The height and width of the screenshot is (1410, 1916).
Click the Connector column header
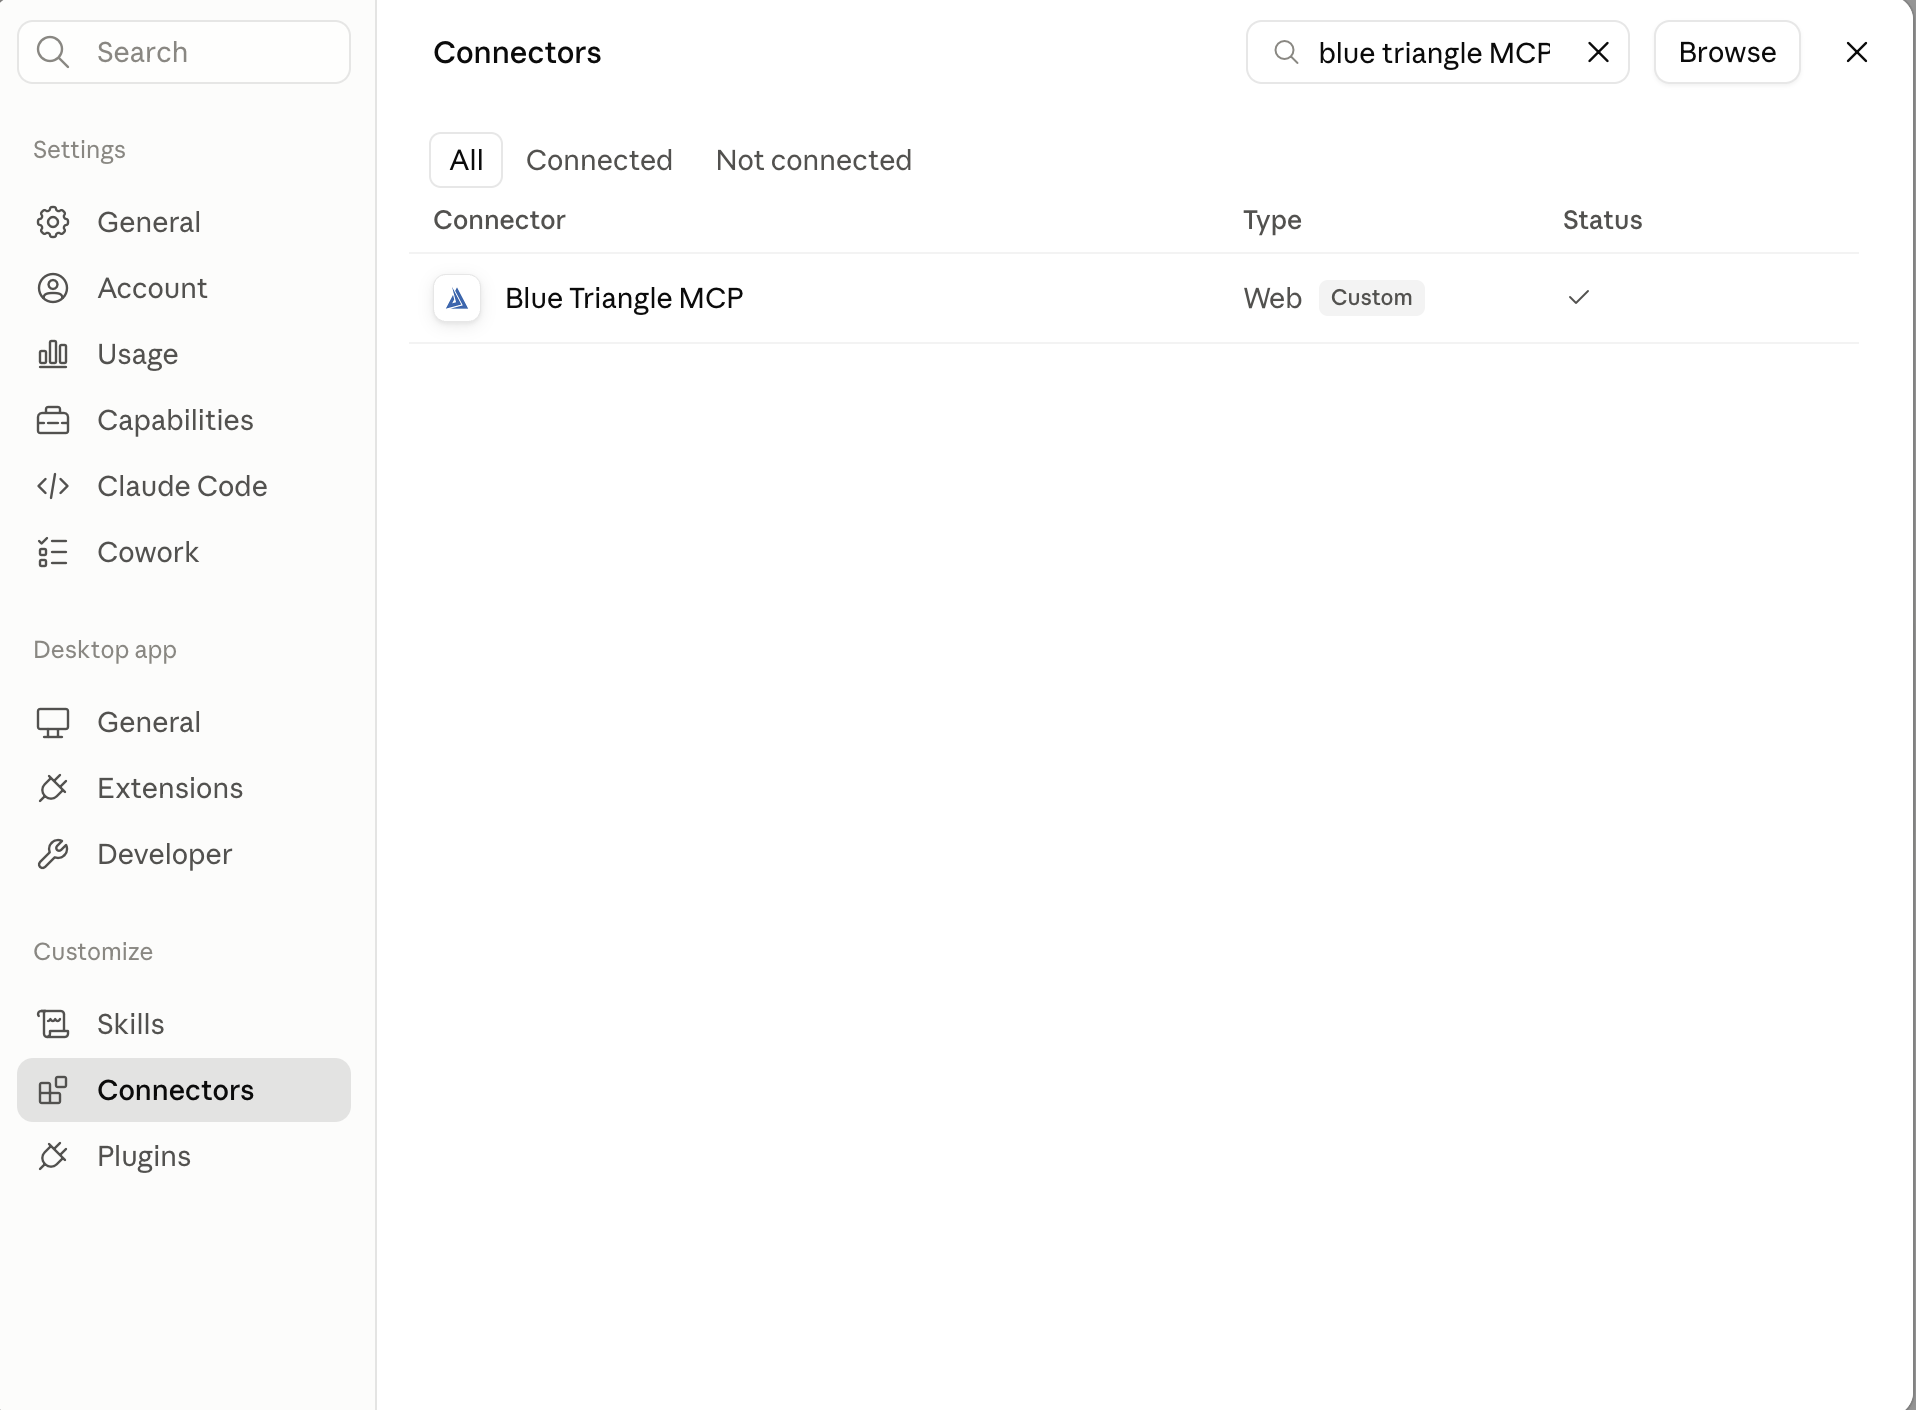[499, 220]
